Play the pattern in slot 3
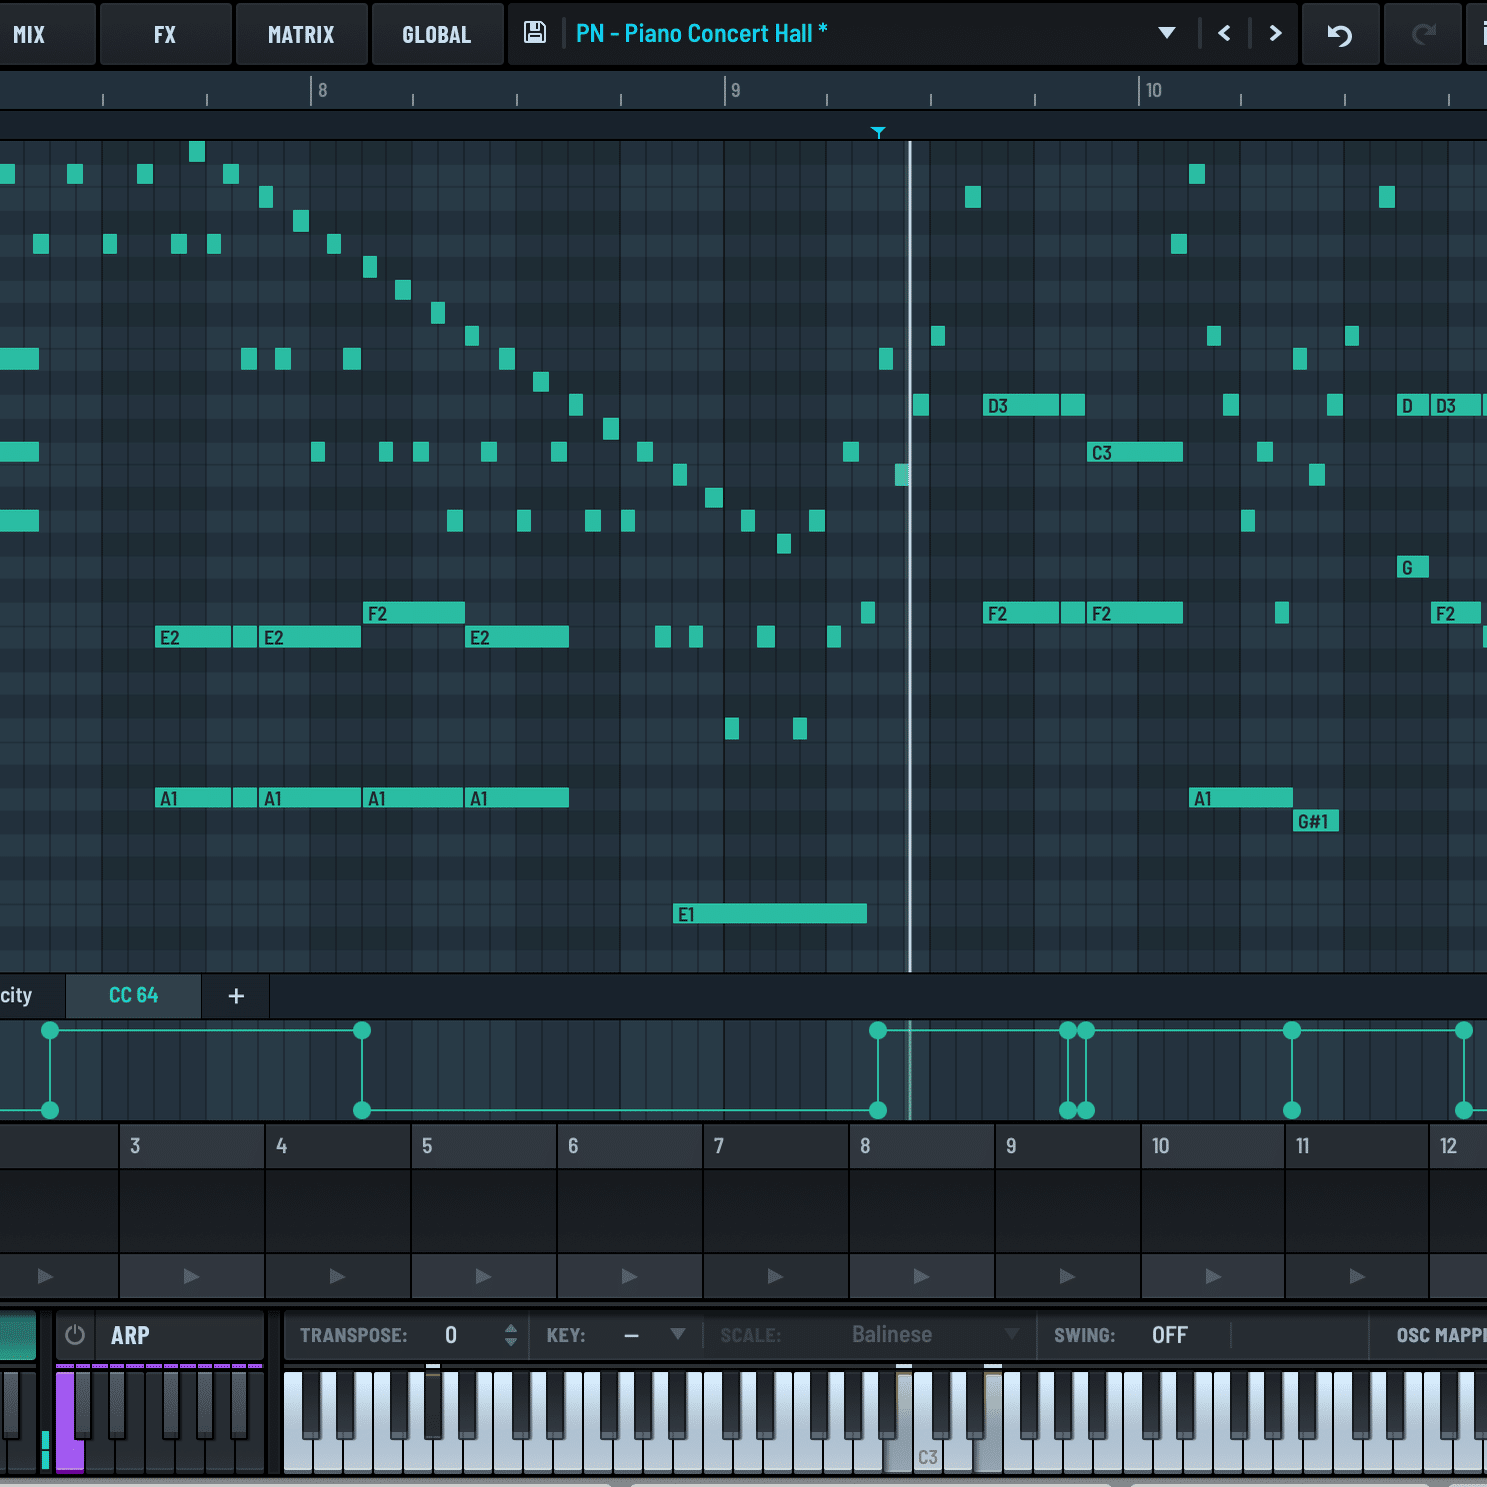 point(191,1276)
